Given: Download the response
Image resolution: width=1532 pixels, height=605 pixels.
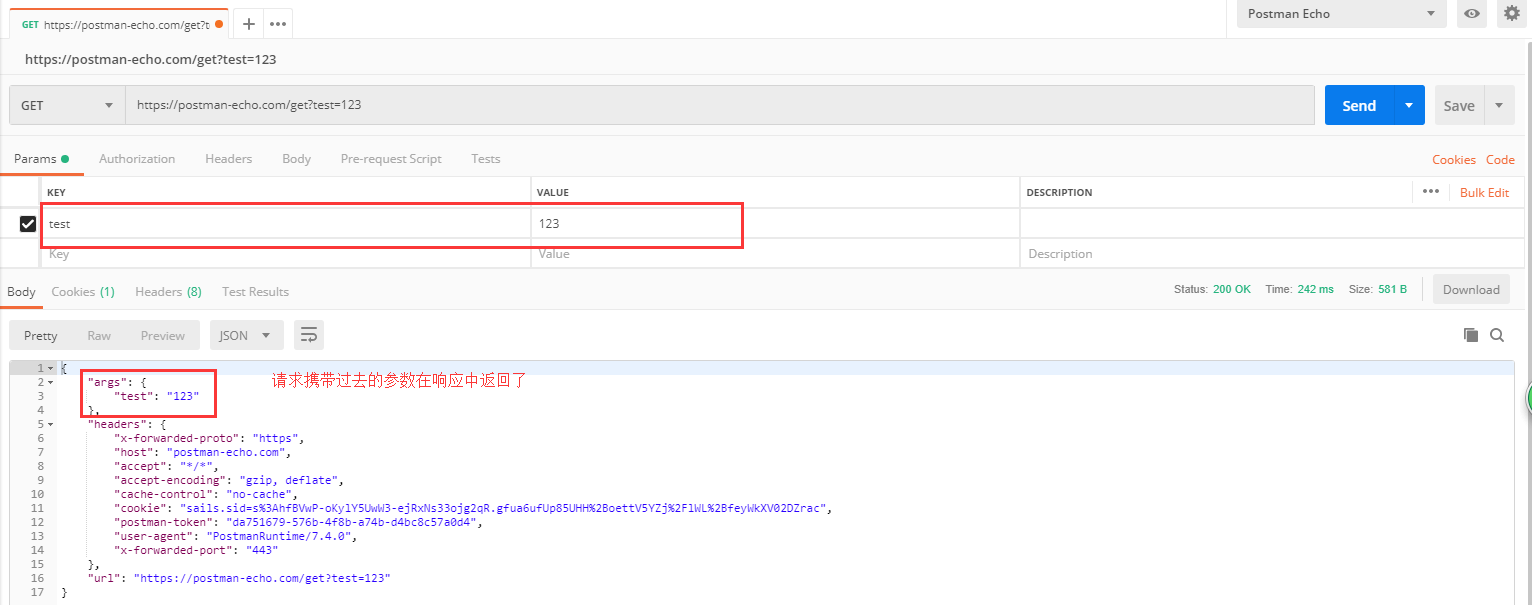Looking at the screenshot, I should coord(1471,289).
